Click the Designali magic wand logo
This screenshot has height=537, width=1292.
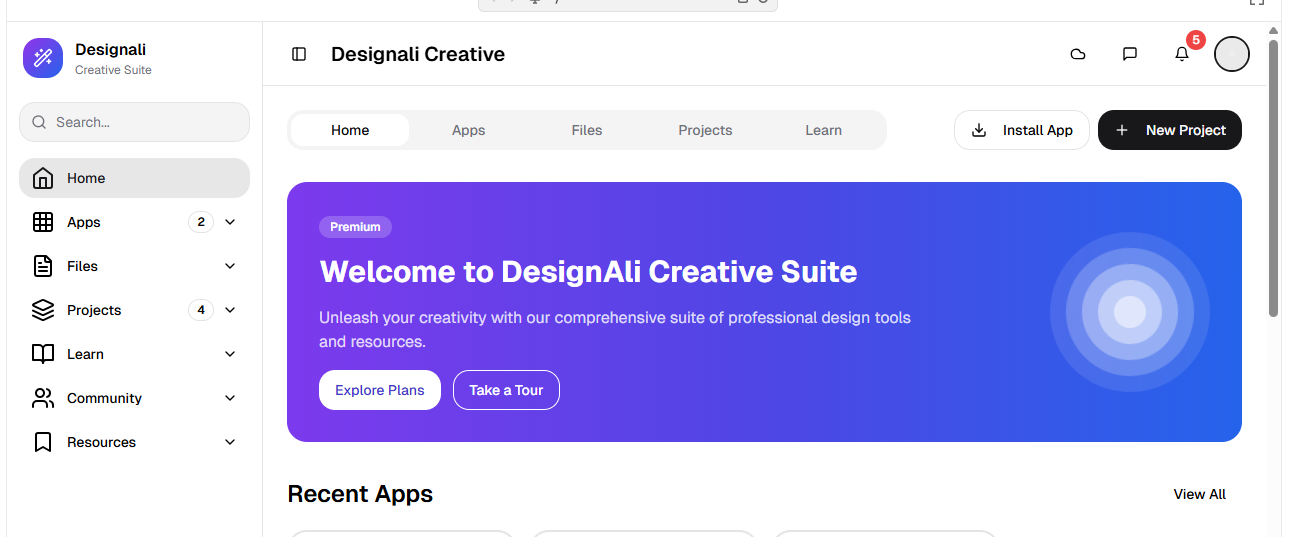coord(43,58)
